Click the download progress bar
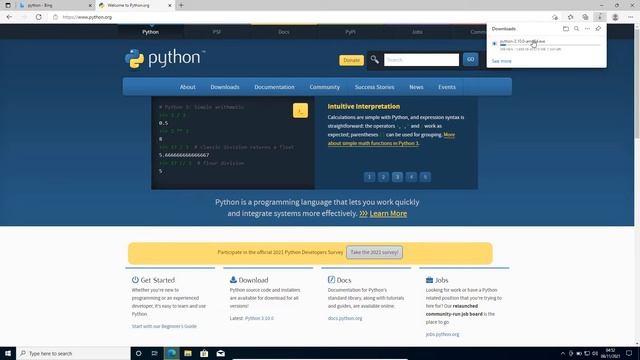The image size is (640, 360). coord(550,45)
